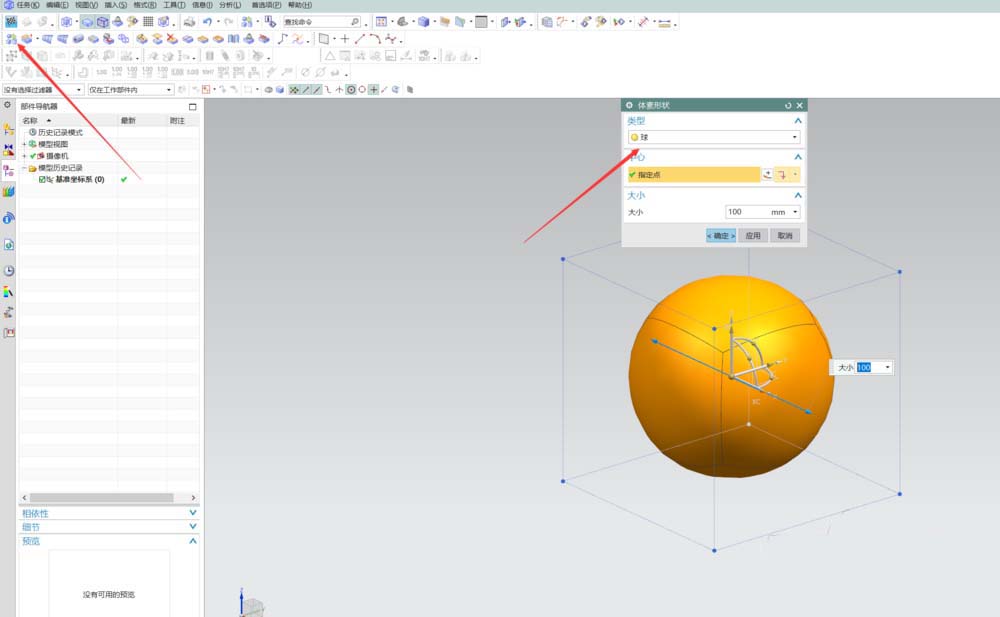
Task: Click the 应用 button
Action: pyautogui.click(x=753, y=236)
